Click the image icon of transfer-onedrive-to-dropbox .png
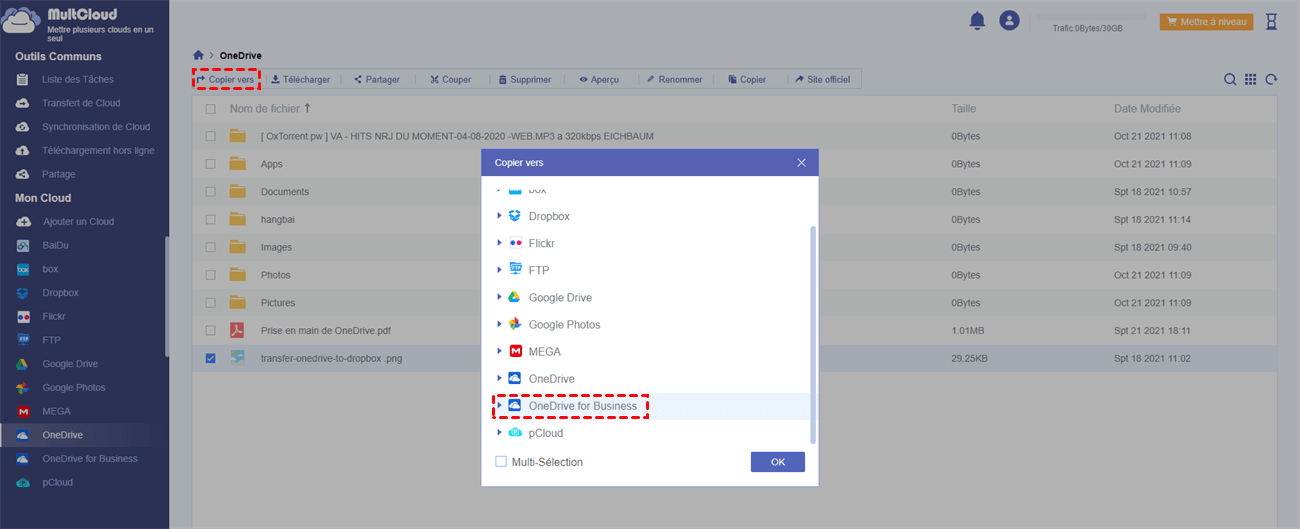Viewport: 1300px width, 529px height. tap(237, 357)
